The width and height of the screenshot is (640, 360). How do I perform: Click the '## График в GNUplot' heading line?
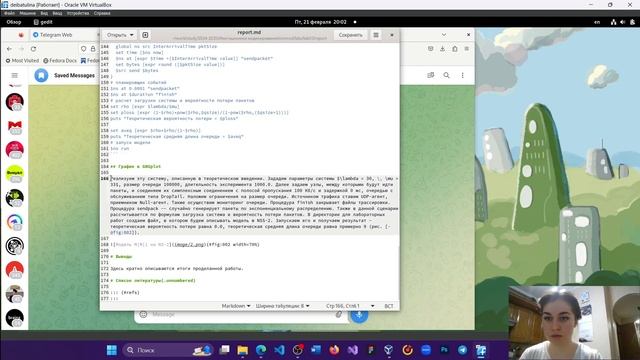(x=136, y=167)
